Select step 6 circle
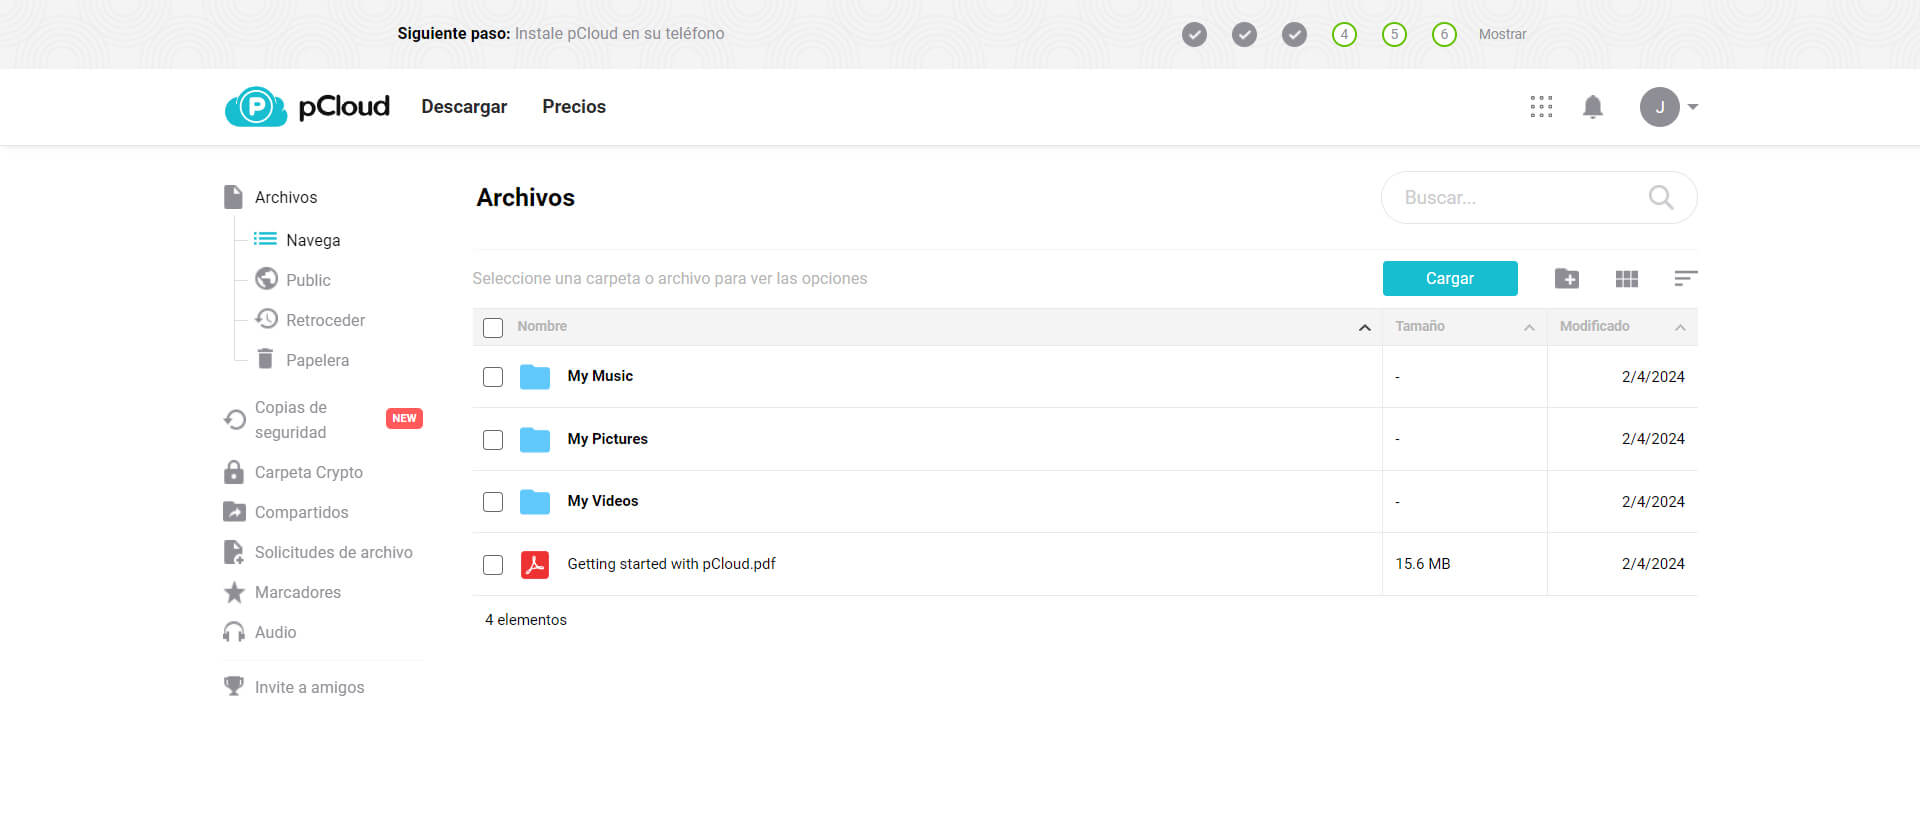Screen dimensions: 1920x823 (1444, 35)
